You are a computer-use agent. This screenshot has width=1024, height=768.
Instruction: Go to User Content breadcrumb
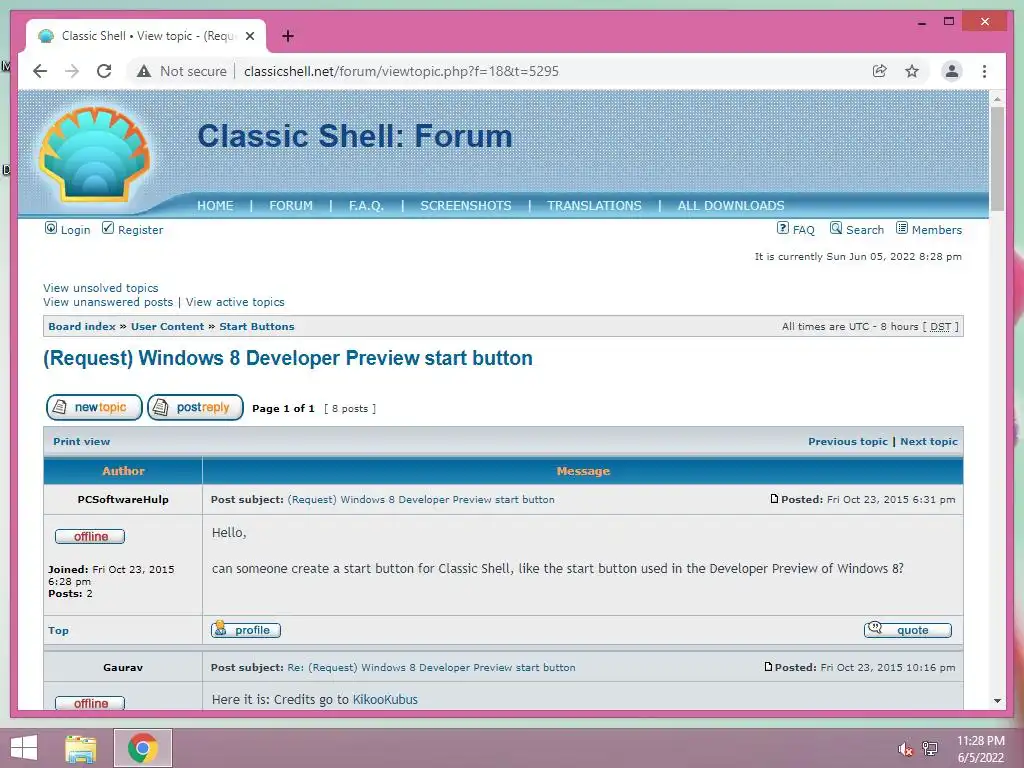[x=167, y=327]
